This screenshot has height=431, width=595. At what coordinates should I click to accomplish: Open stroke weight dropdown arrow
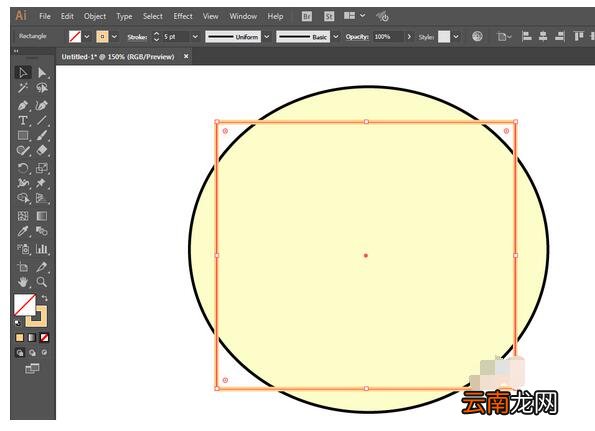click(195, 37)
